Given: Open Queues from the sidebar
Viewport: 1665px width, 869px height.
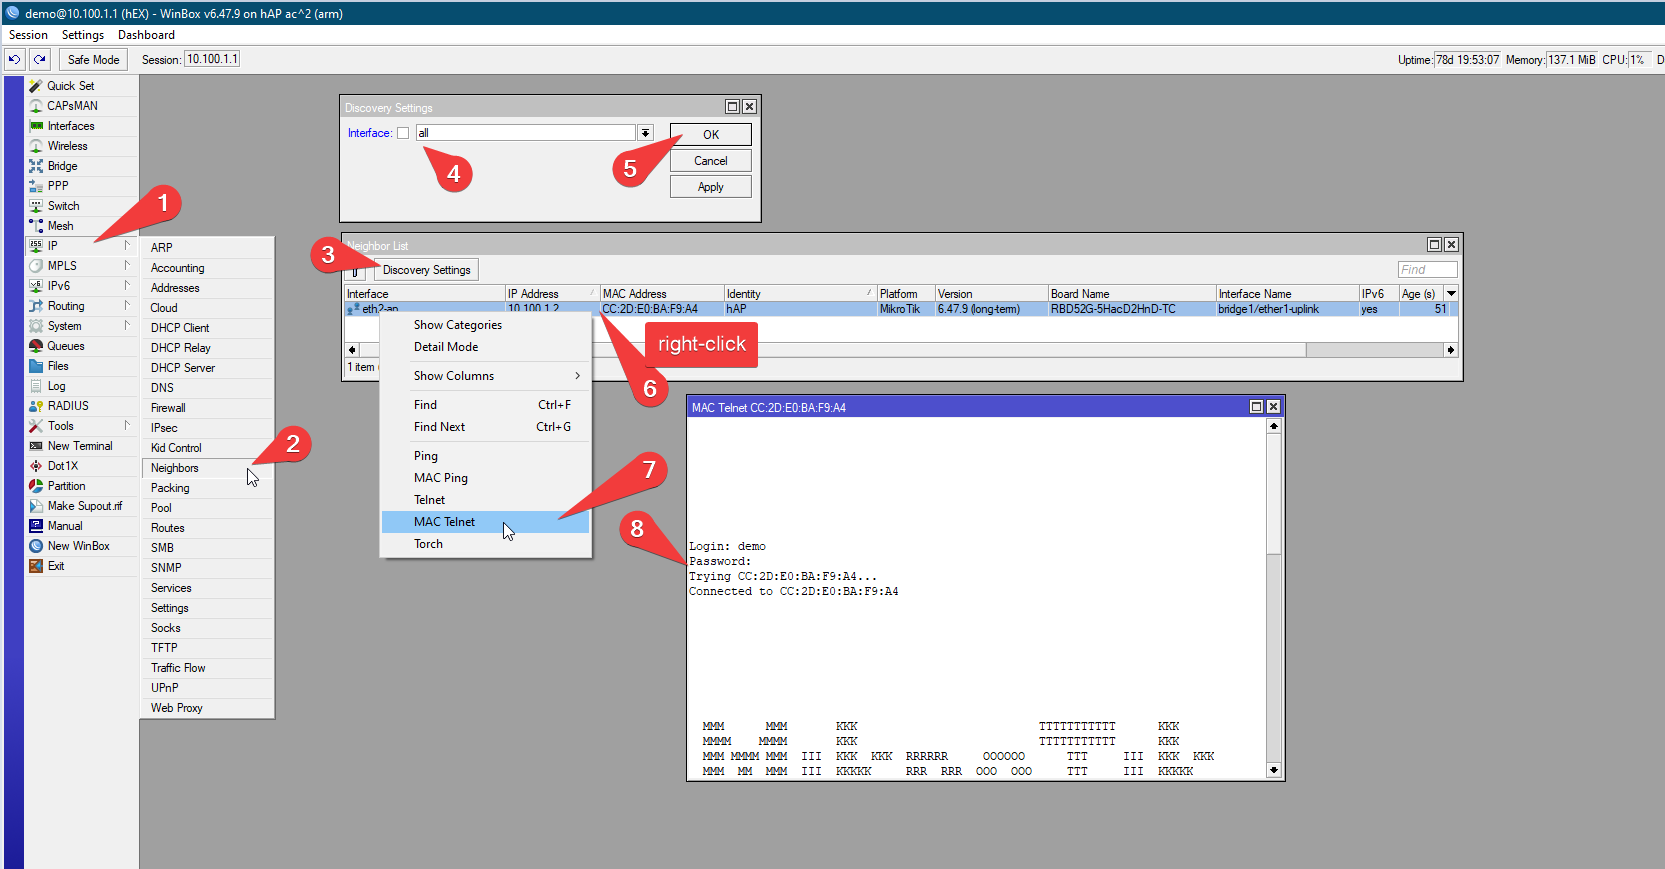Looking at the screenshot, I should [x=66, y=346].
